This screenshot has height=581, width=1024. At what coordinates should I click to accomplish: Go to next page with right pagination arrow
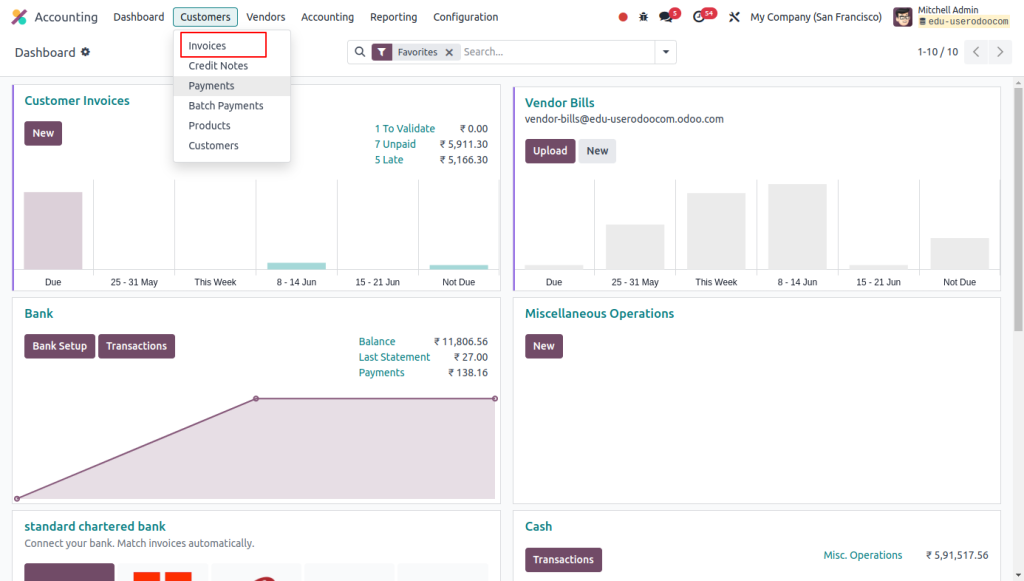click(1001, 52)
